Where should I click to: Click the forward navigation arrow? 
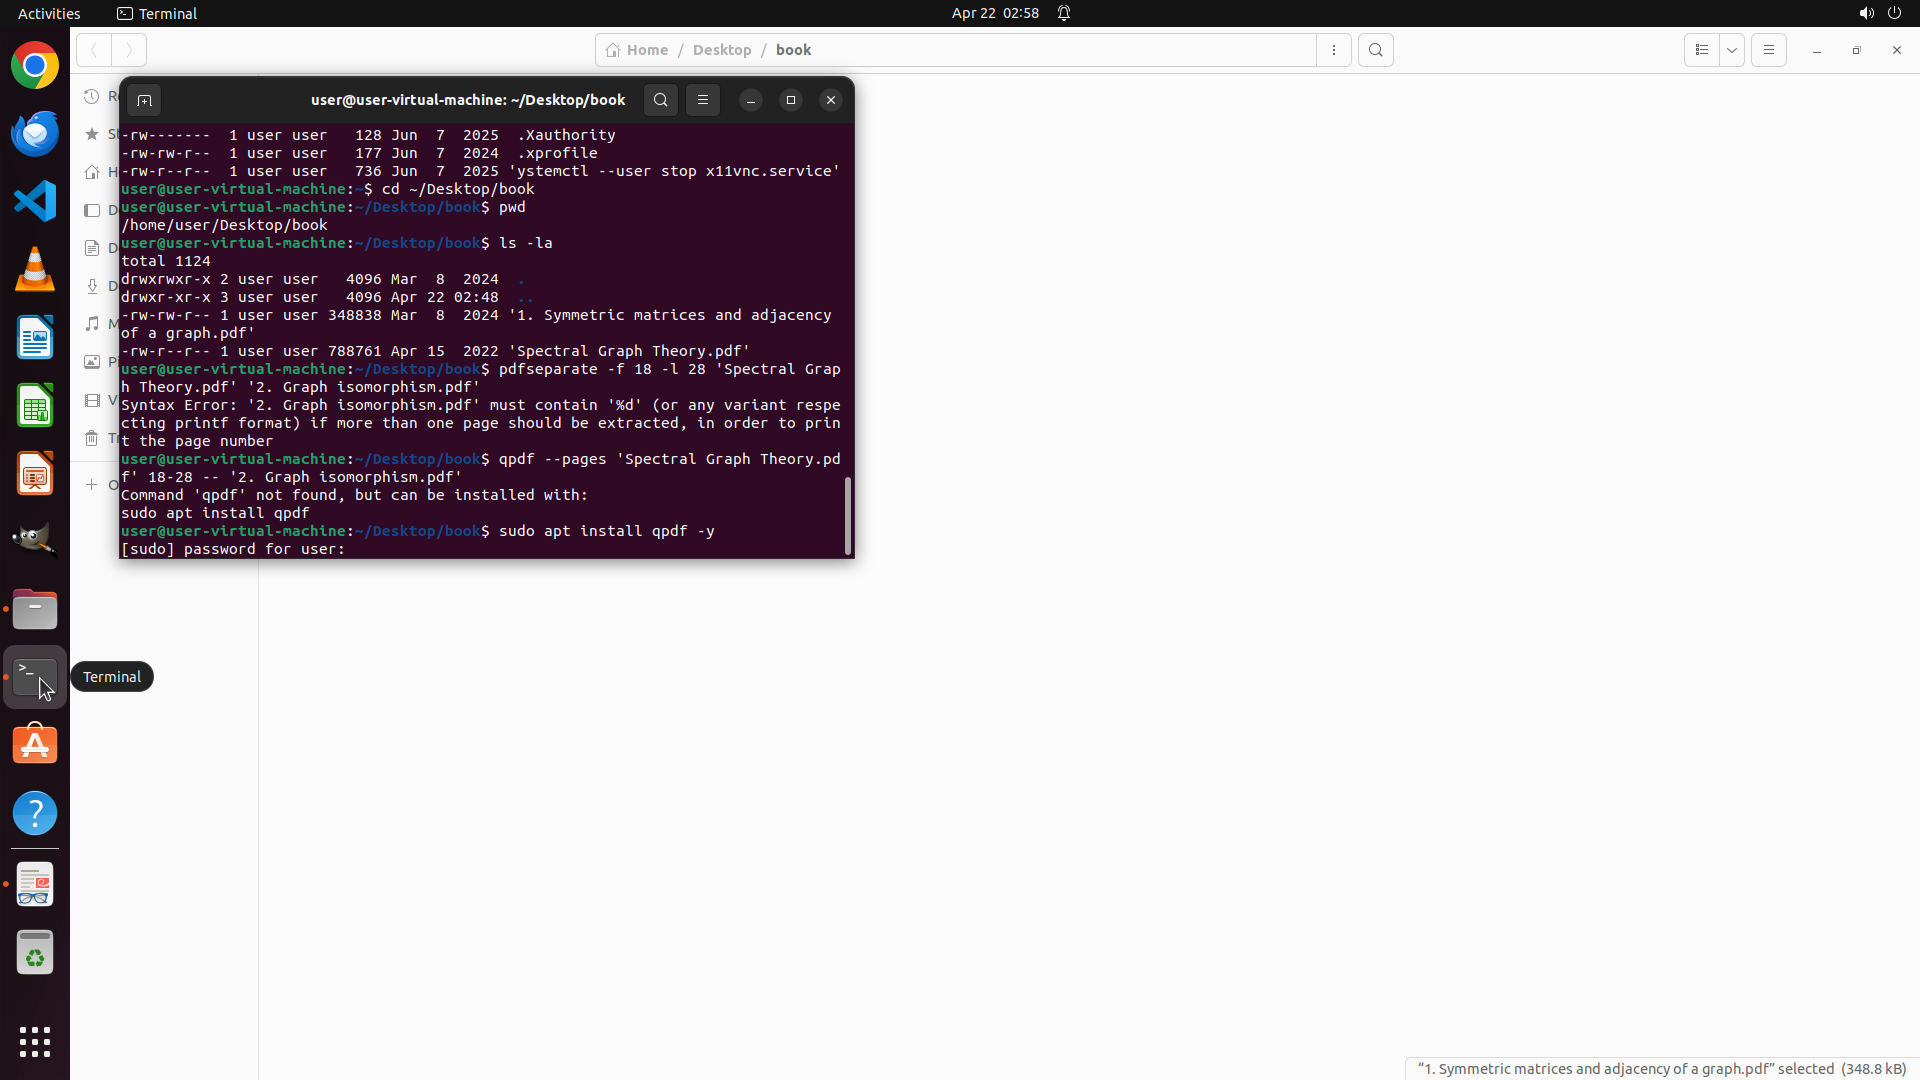[129, 50]
